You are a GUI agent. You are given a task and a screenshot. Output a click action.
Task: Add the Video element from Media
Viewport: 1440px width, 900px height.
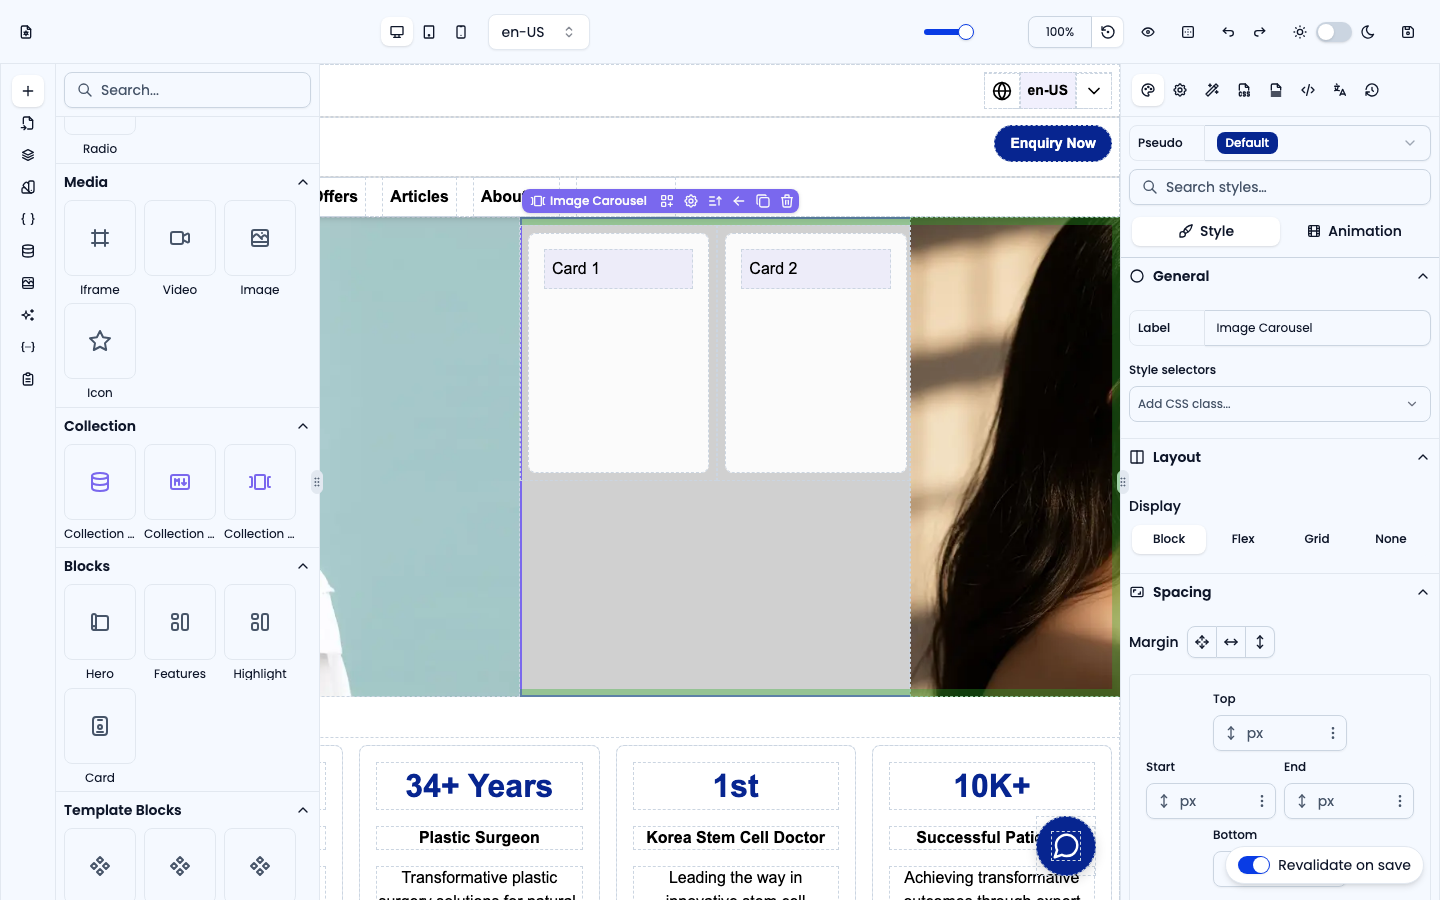tap(180, 238)
